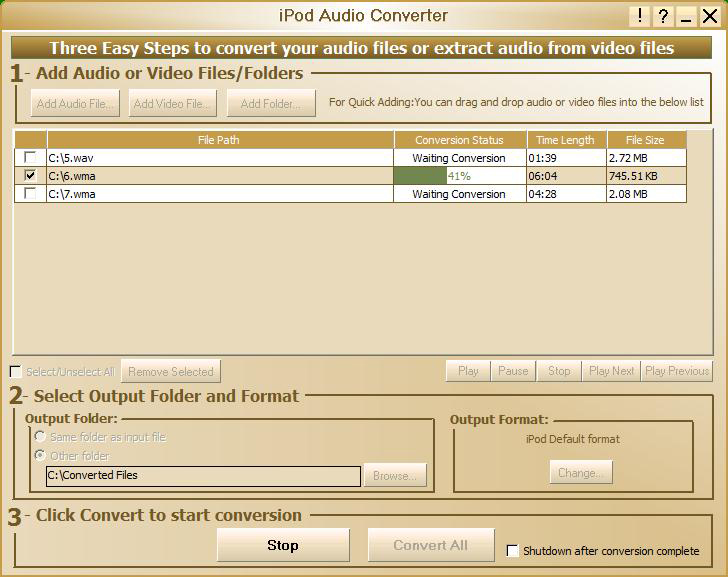Click Play Next button
Screen dimensions: 728x577
[611, 371]
